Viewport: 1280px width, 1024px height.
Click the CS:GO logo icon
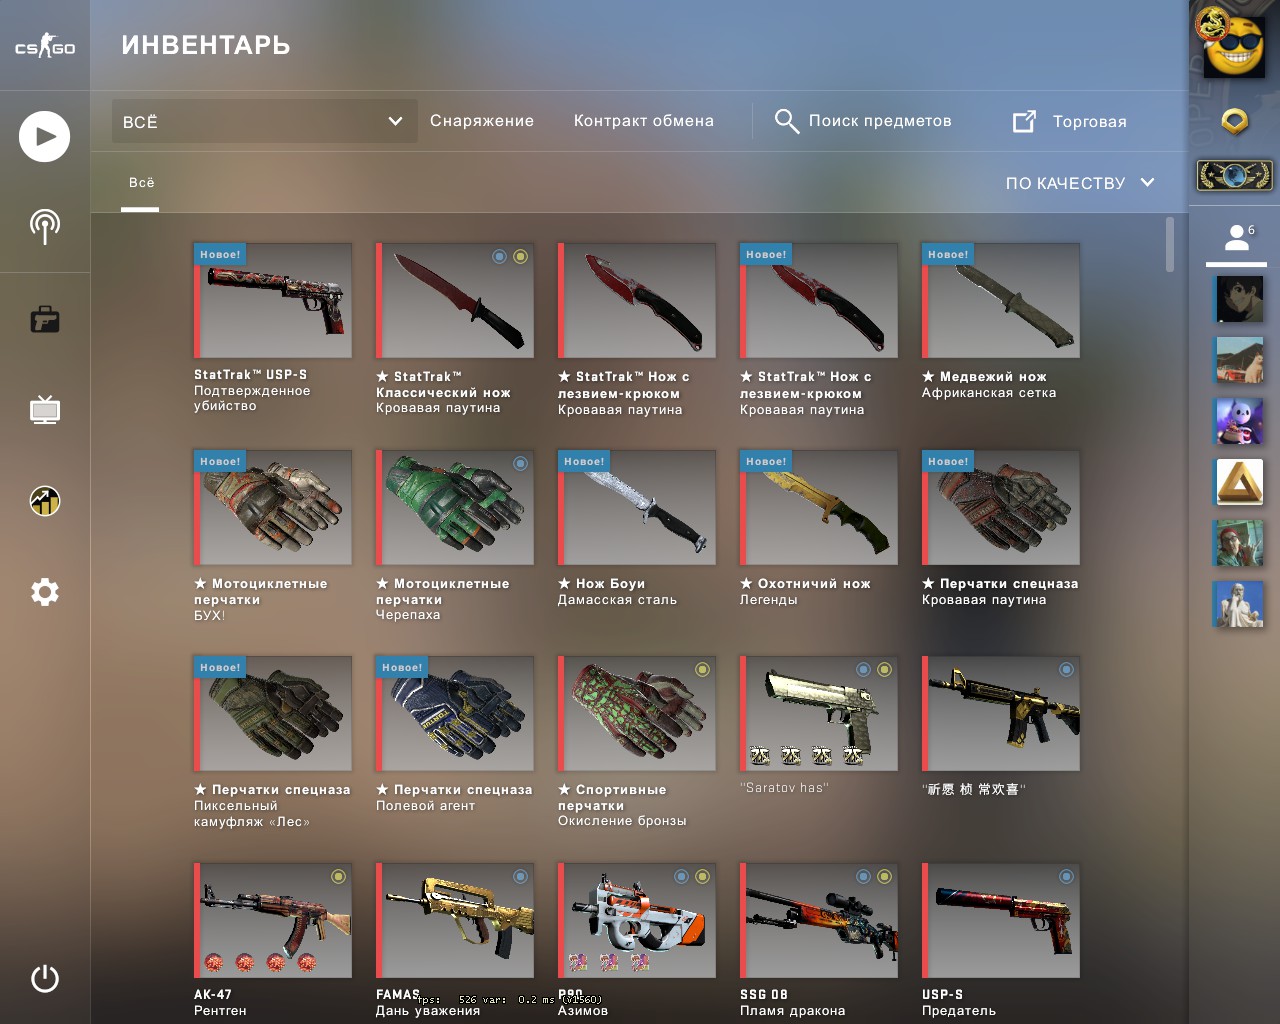[x=45, y=46]
